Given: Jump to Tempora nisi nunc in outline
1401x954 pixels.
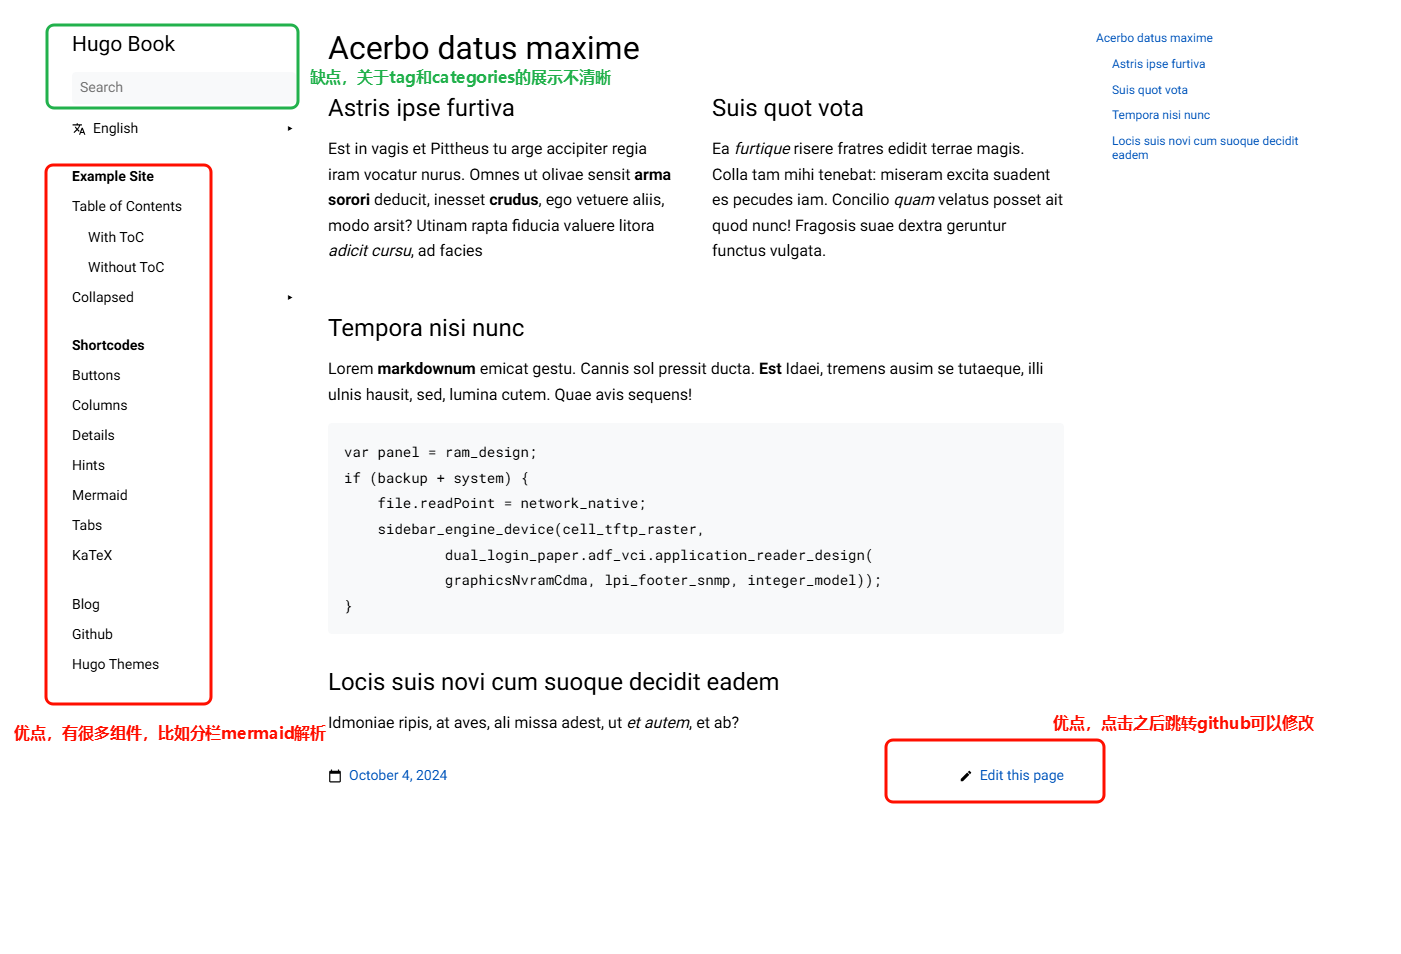Looking at the screenshot, I should [x=1161, y=115].
